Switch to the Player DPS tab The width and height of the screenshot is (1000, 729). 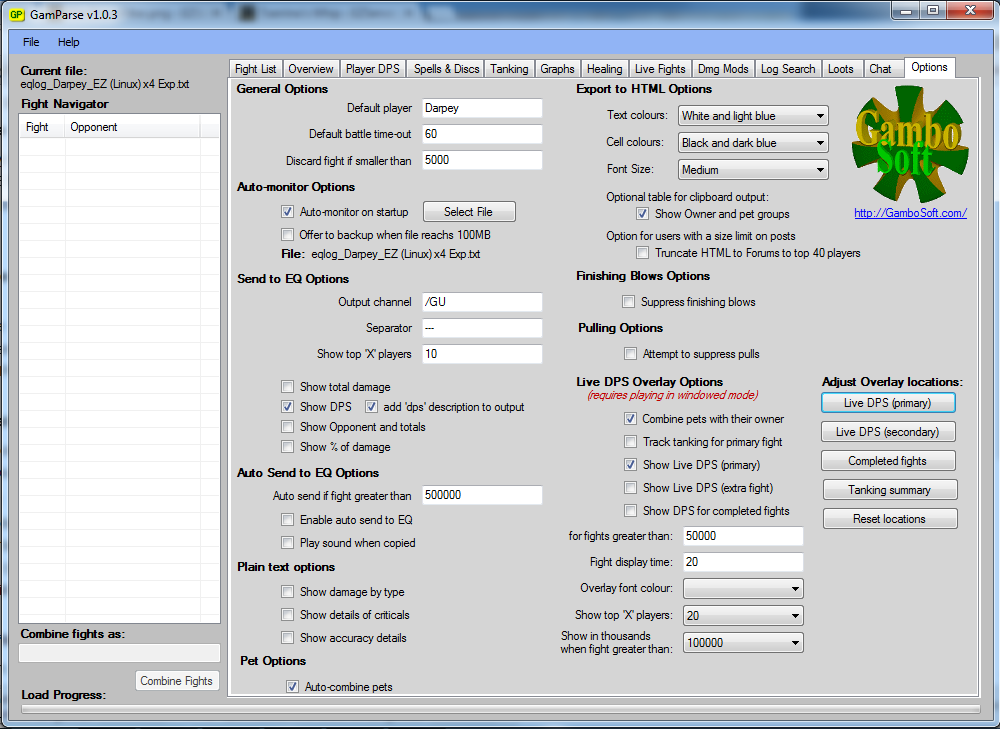point(373,69)
